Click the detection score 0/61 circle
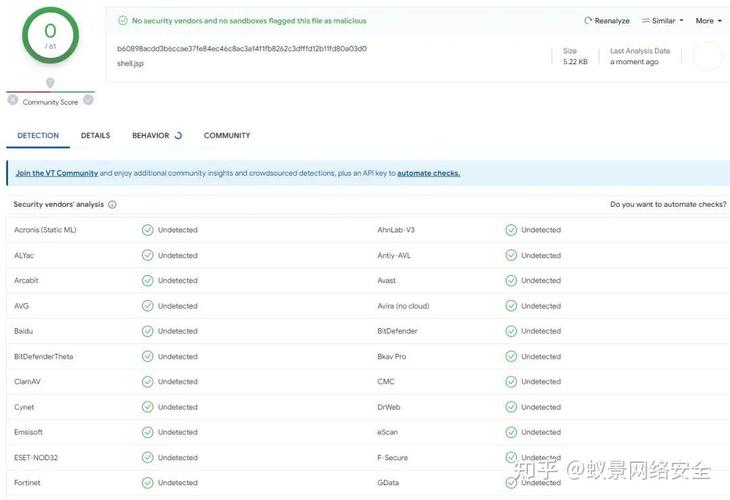The image size is (730, 500). [x=50, y=35]
